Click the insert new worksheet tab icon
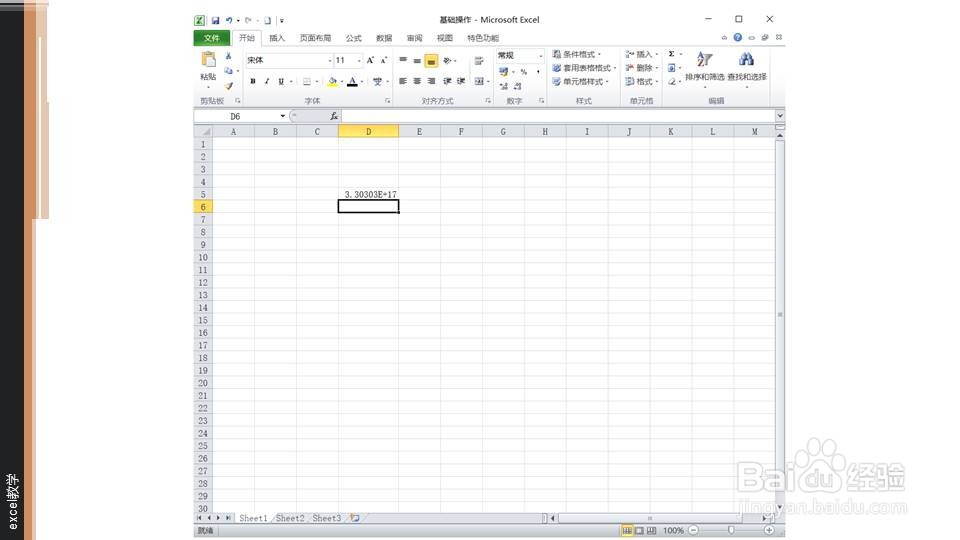The image size is (960, 540). tap(354, 518)
